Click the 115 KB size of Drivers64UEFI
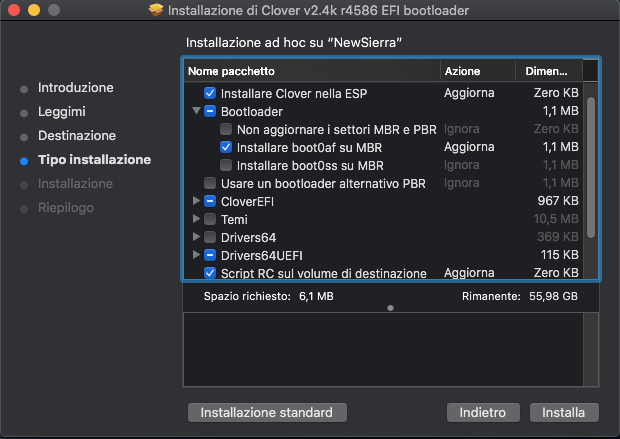The width and height of the screenshot is (620, 439). (x=560, y=254)
